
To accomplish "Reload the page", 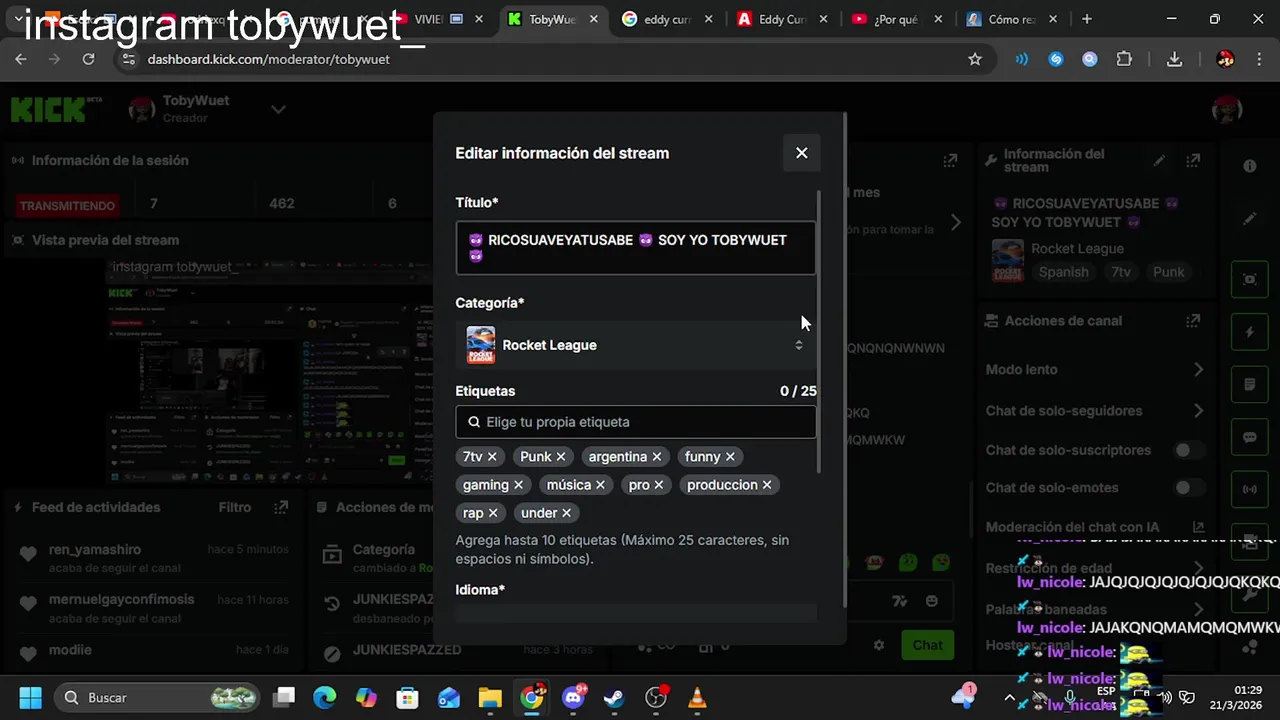I will (x=88, y=59).
